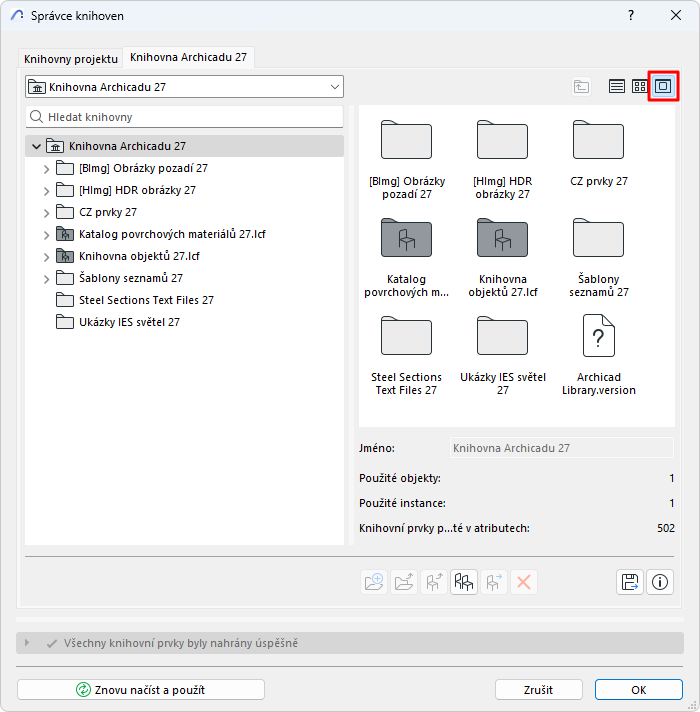The image size is (700, 712).
Task: Select Knihovna objektů 27.lcf tree row
Action: pos(184,256)
